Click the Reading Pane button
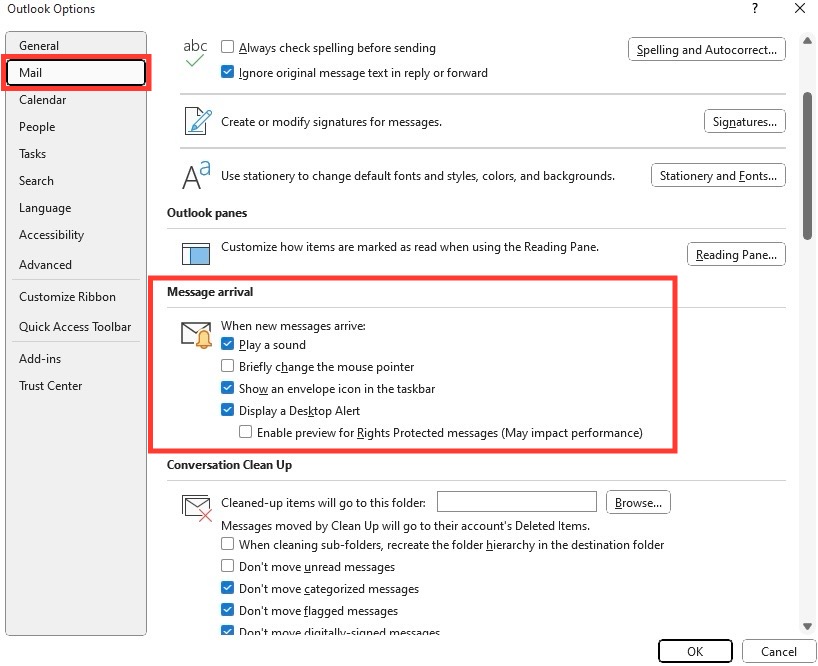The height and width of the screenshot is (666, 818). [736, 255]
